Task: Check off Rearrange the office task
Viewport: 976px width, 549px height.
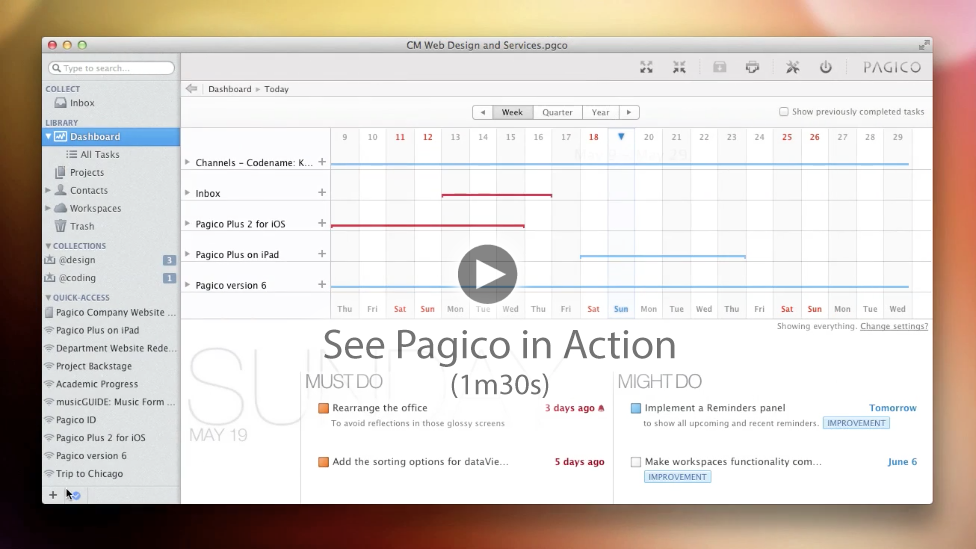Action: (x=323, y=408)
